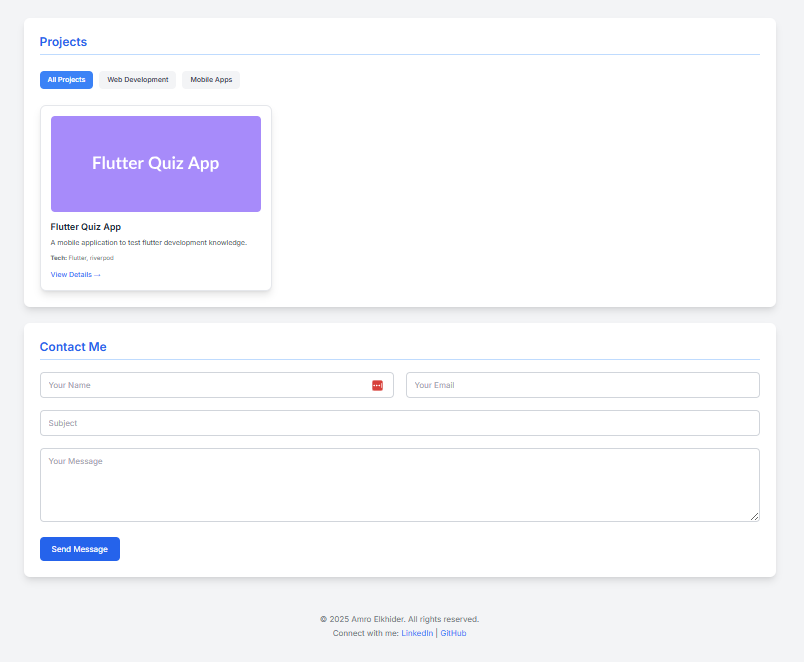Show only Mobile Apps projects
The image size is (804, 662).
211,80
